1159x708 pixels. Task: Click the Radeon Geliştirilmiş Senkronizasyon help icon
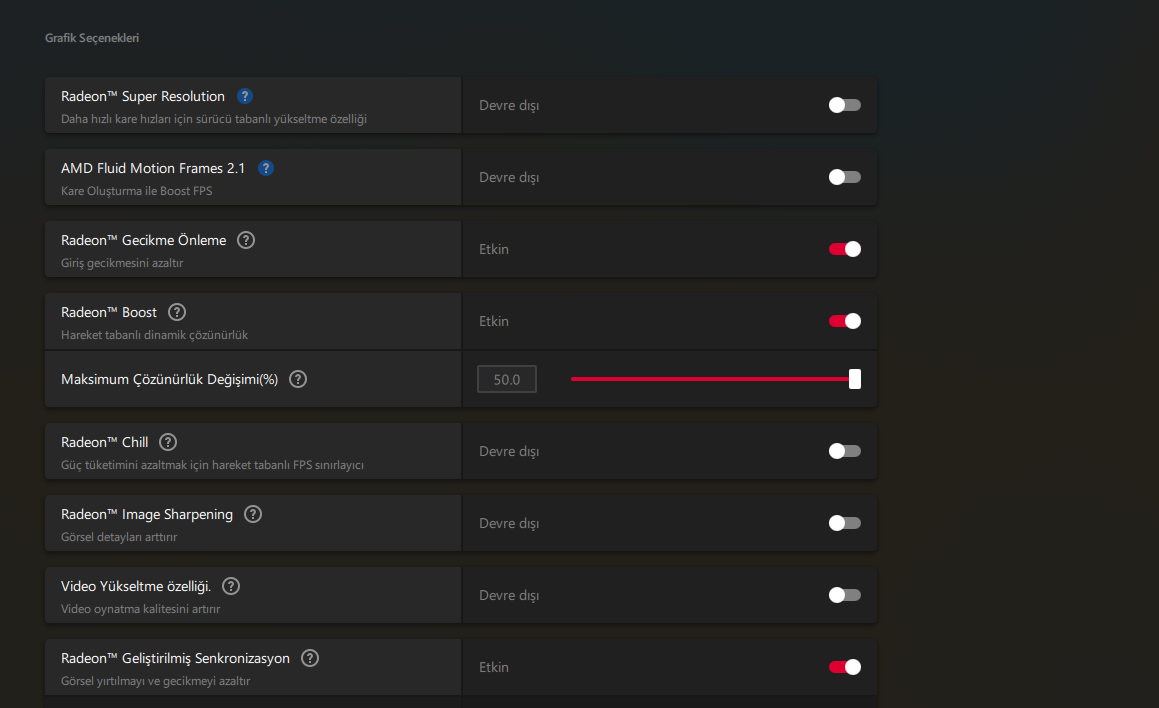tap(310, 658)
